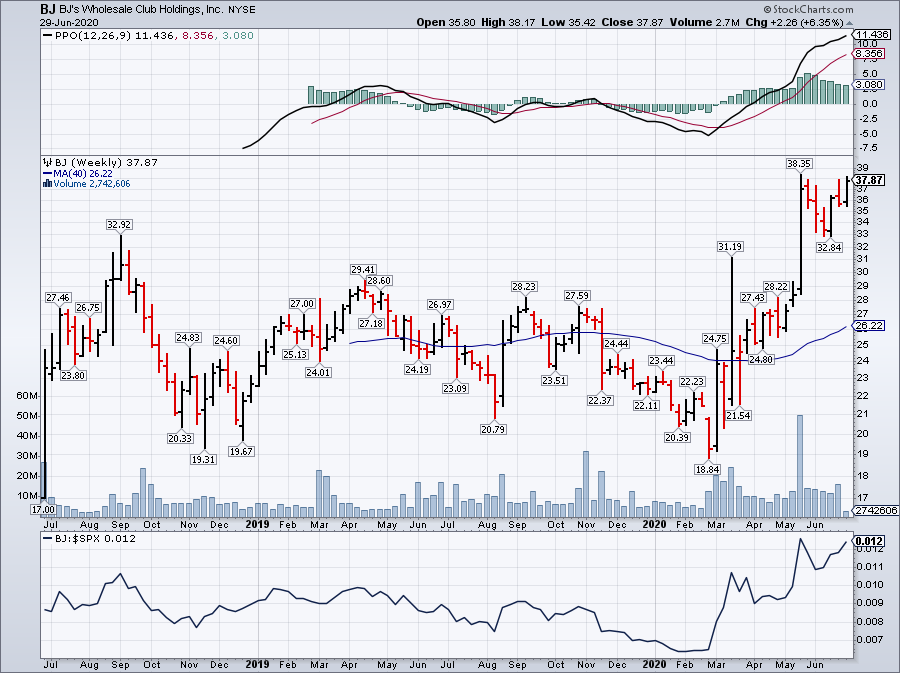Click the 29.41 high price marker
Viewport: 900px width, 673px height.
363,270
